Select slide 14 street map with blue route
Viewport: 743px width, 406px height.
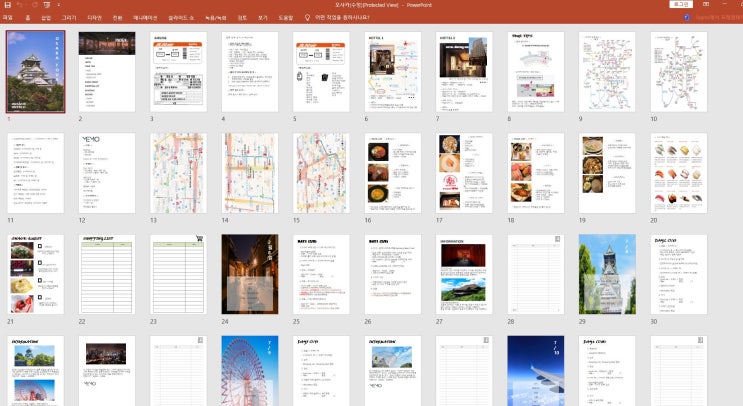(250, 173)
